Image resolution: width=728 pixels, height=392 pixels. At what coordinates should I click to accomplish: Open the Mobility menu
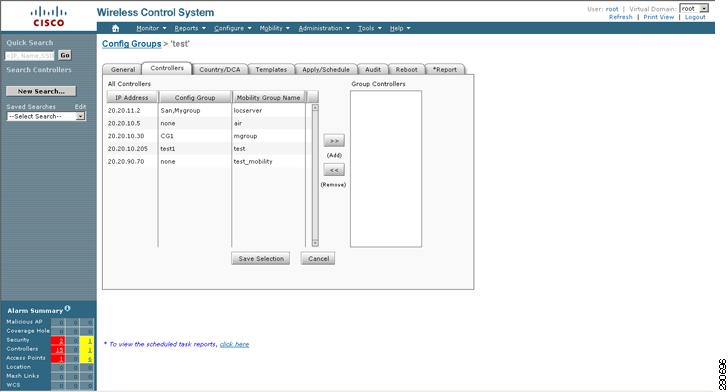[274, 28]
